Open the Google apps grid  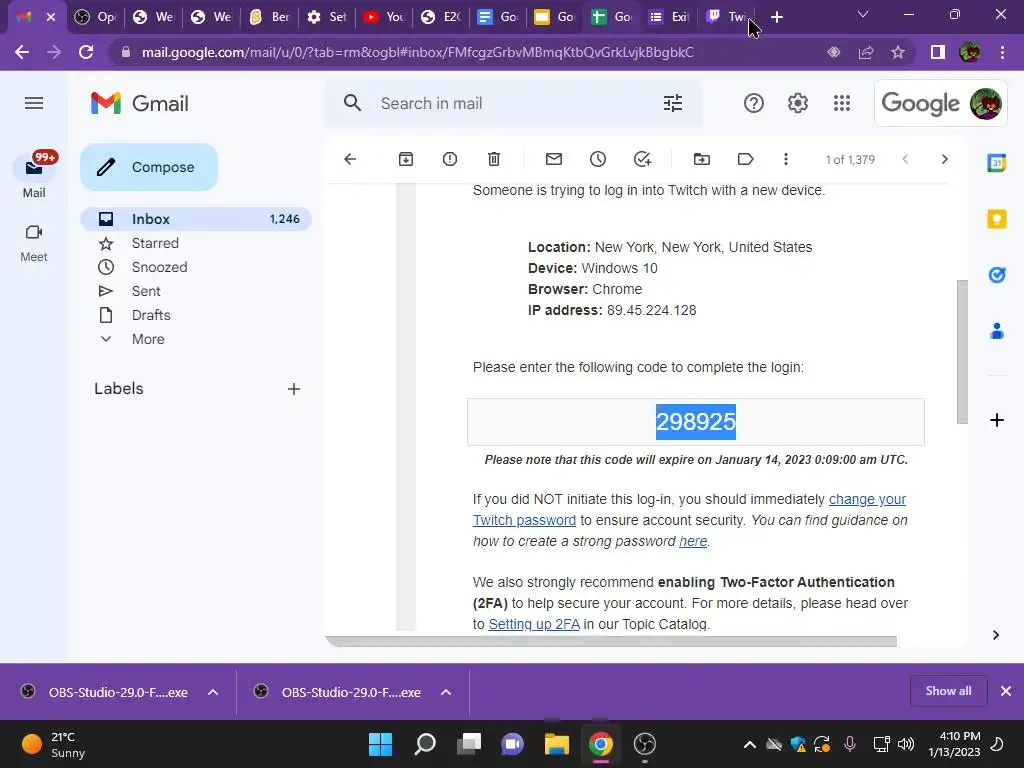point(842,103)
